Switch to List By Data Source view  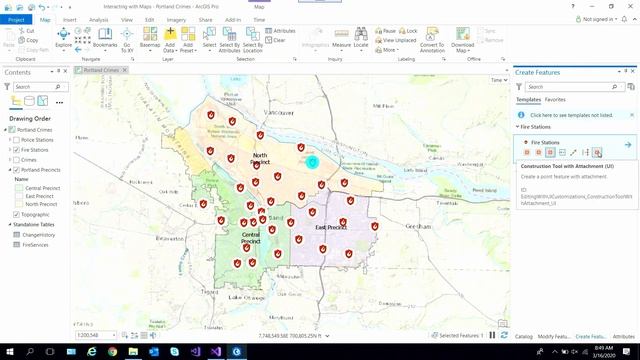click(x=29, y=100)
